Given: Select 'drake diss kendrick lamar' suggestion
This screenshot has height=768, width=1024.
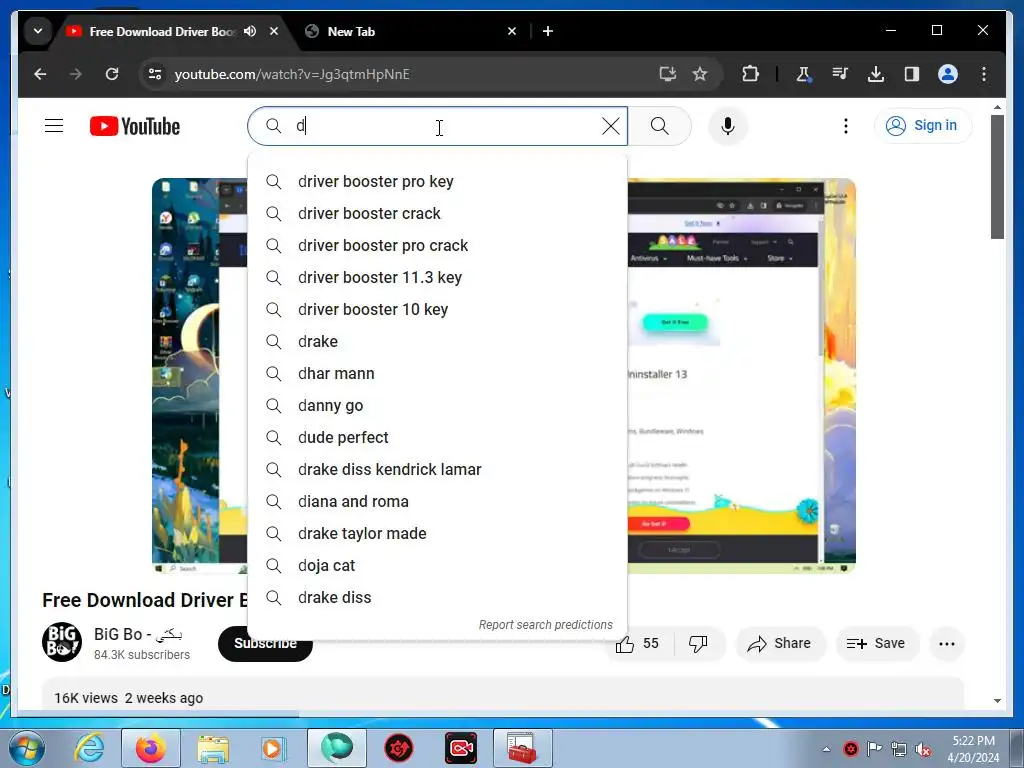Looking at the screenshot, I should click(x=438, y=470).
